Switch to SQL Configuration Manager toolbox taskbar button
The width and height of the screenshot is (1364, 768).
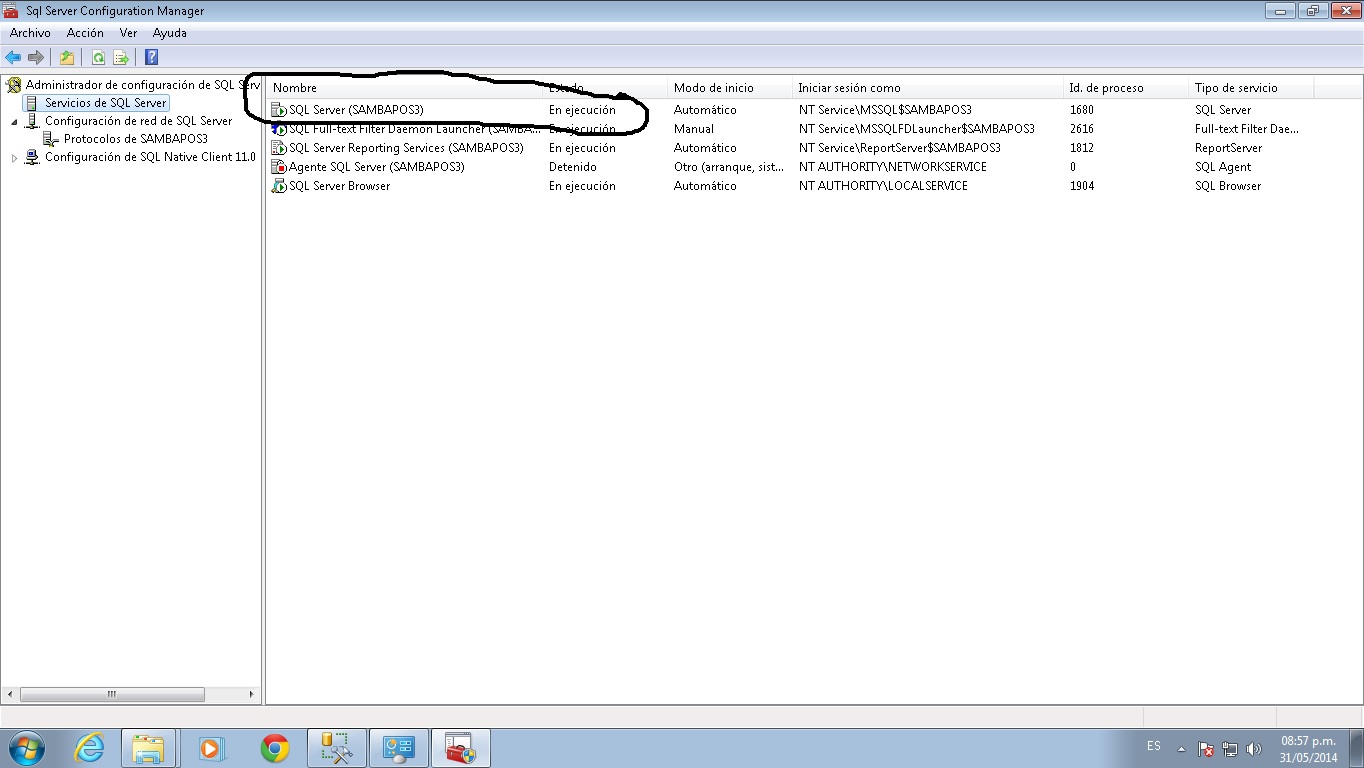coord(461,748)
